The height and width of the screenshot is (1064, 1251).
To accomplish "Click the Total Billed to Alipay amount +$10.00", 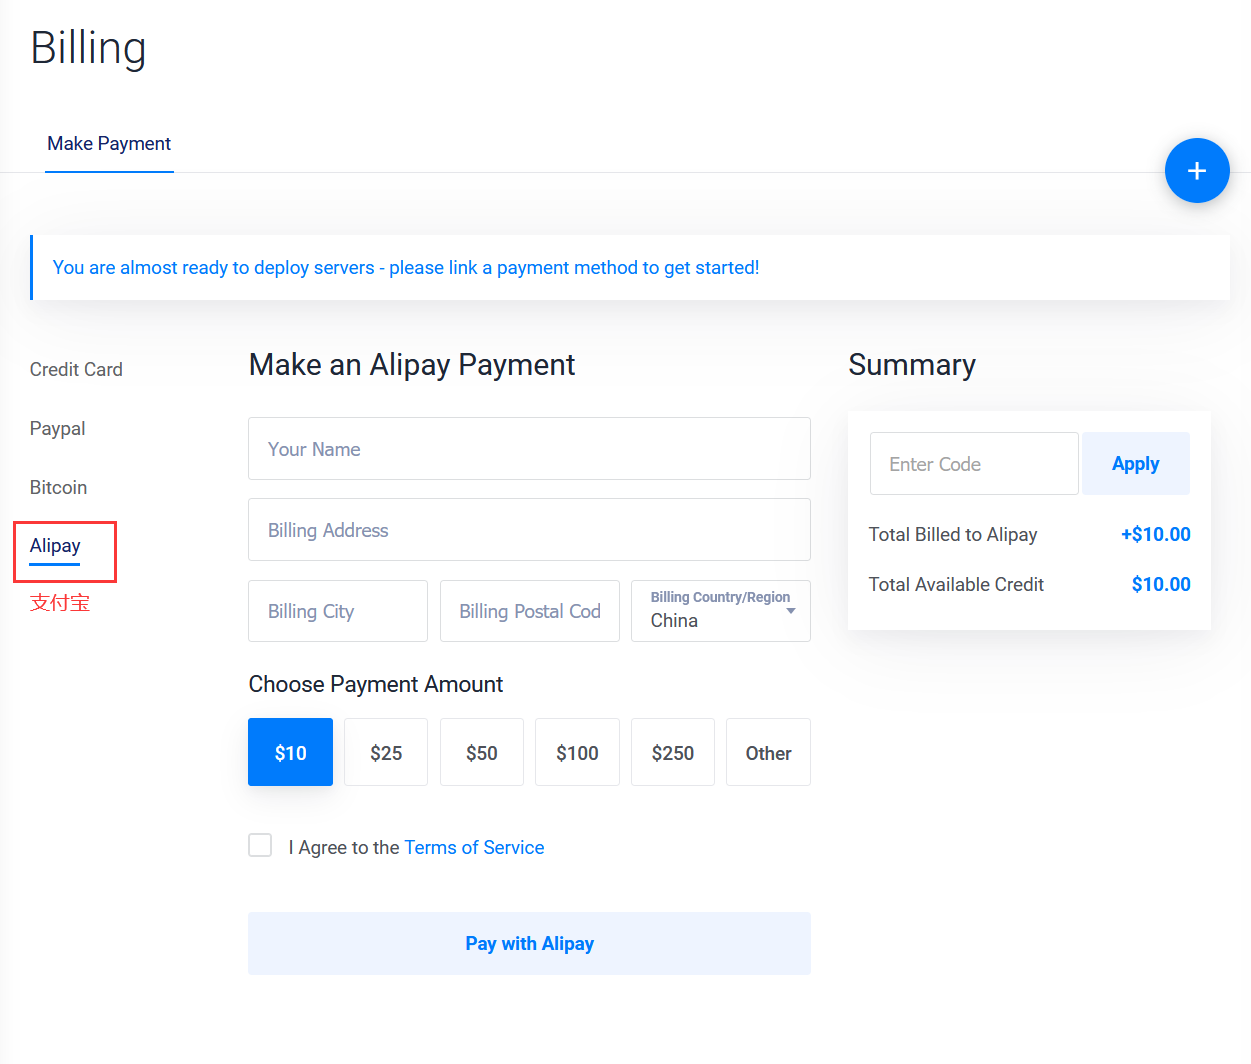I will pyautogui.click(x=1156, y=535).
